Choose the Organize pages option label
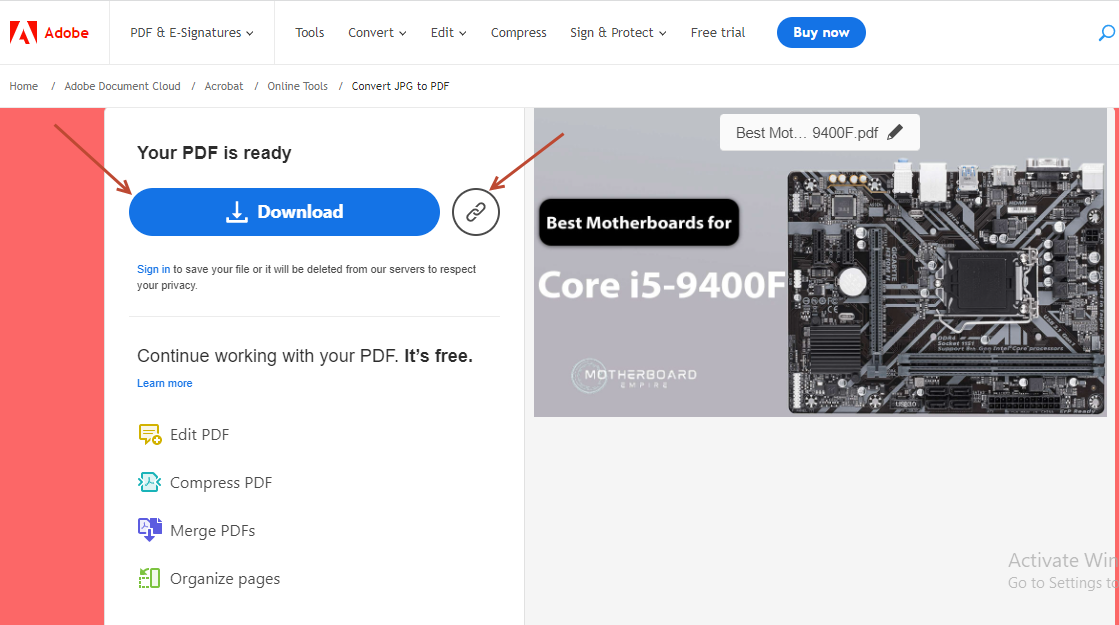This screenshot has width=1119, height=625. 225,579
